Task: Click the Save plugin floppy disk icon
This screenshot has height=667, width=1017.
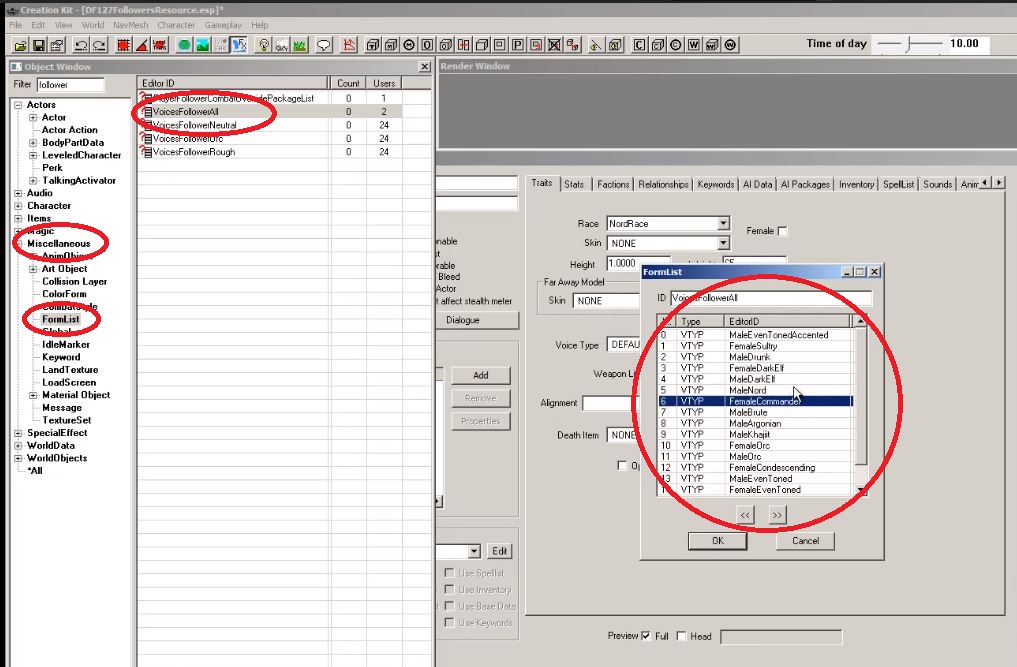Action: 38,45
